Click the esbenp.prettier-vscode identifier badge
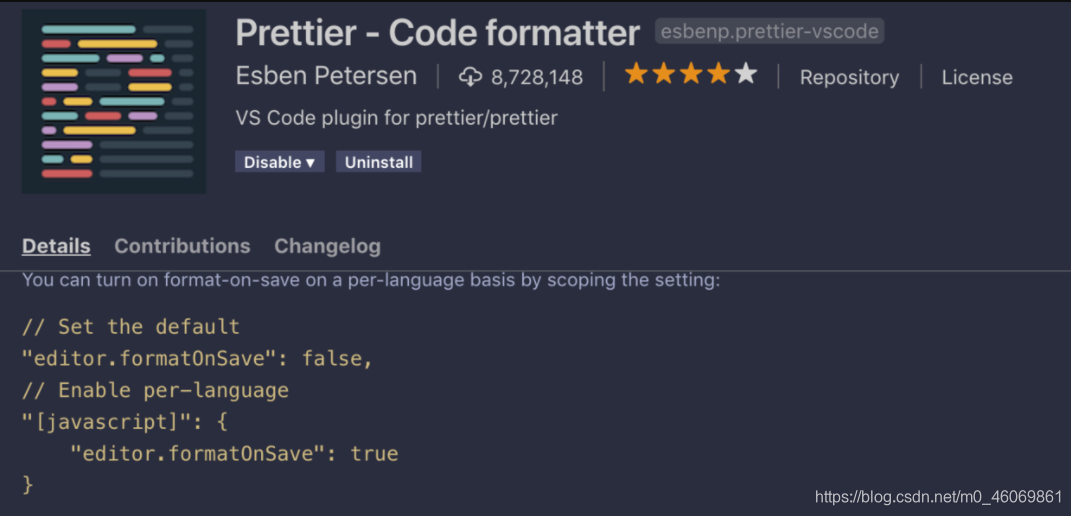The image size is (1071, 516). click(x=769, y=32)
